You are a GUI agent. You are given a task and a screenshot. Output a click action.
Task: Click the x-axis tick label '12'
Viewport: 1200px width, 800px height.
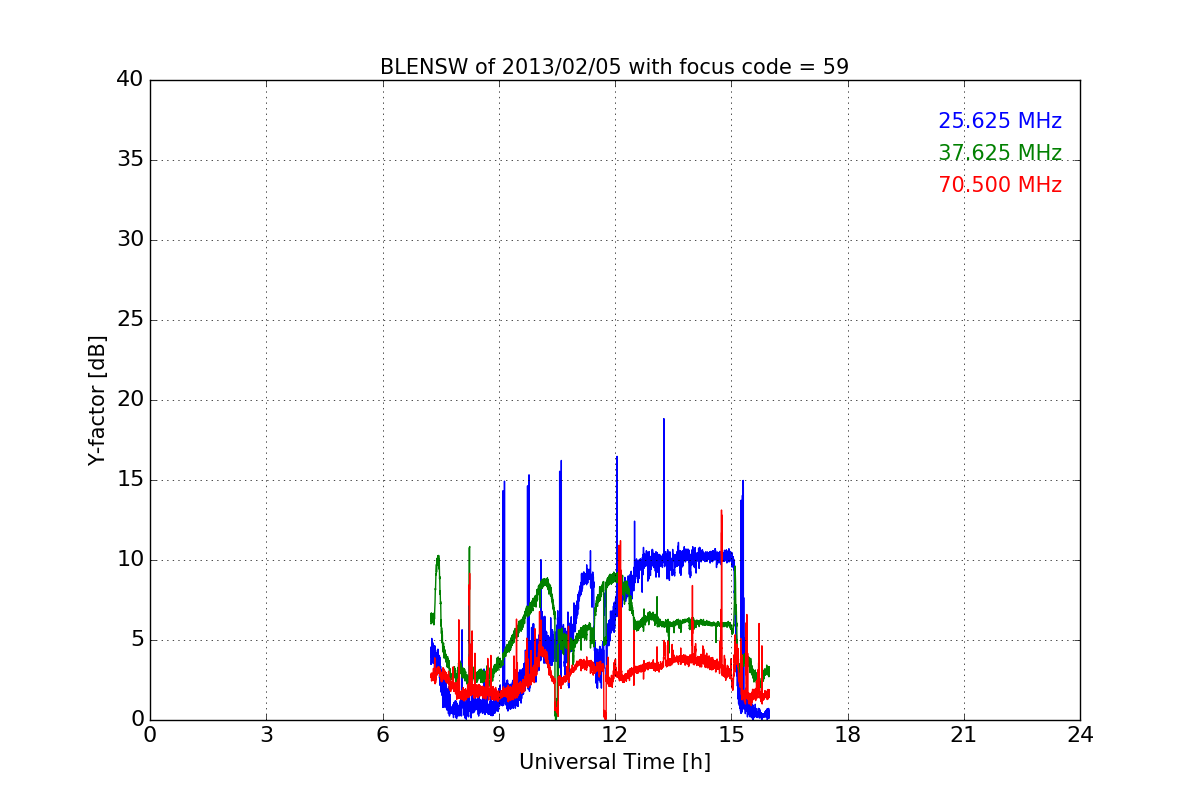(x=614, y=735)
